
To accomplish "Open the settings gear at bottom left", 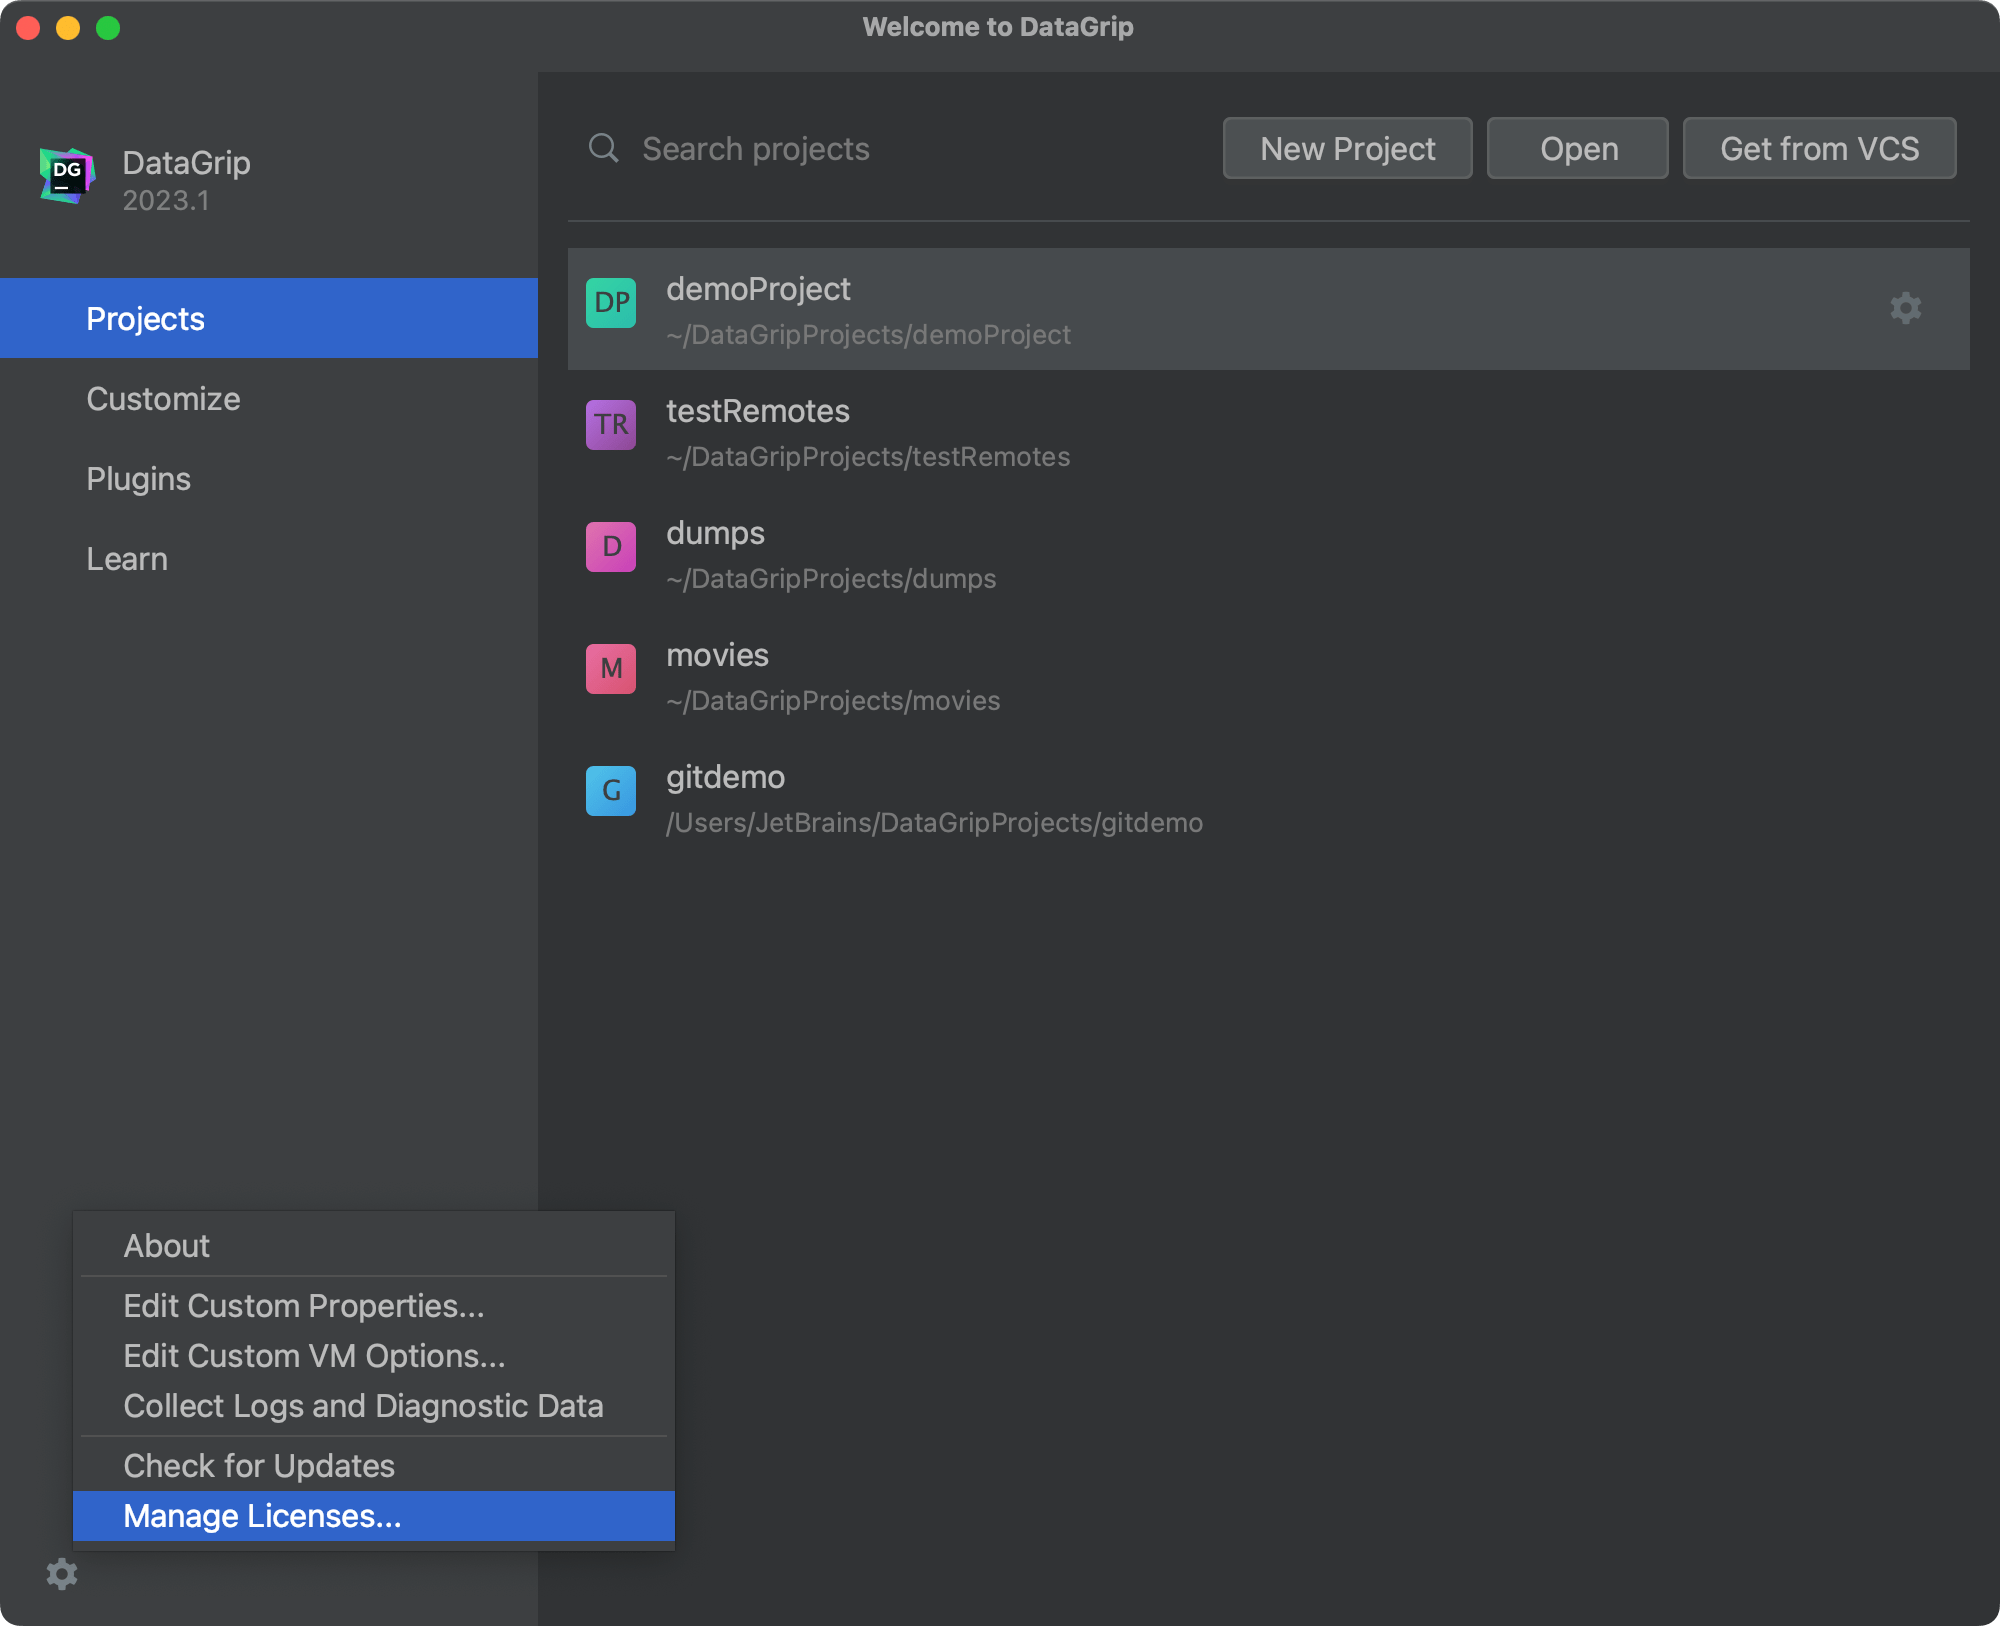I will click(x=62, y=1575).
